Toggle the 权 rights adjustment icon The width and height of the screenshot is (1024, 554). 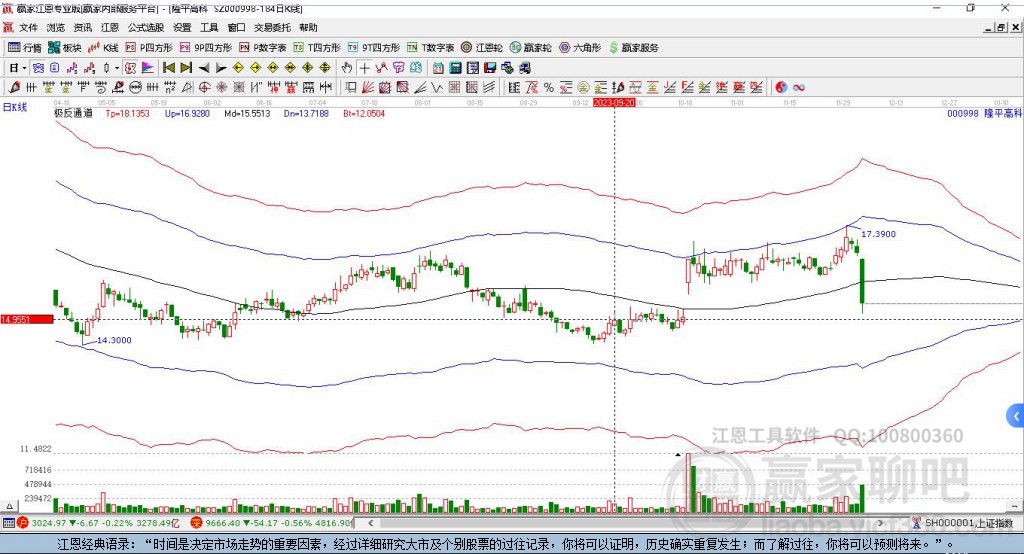tap(130, 68)
